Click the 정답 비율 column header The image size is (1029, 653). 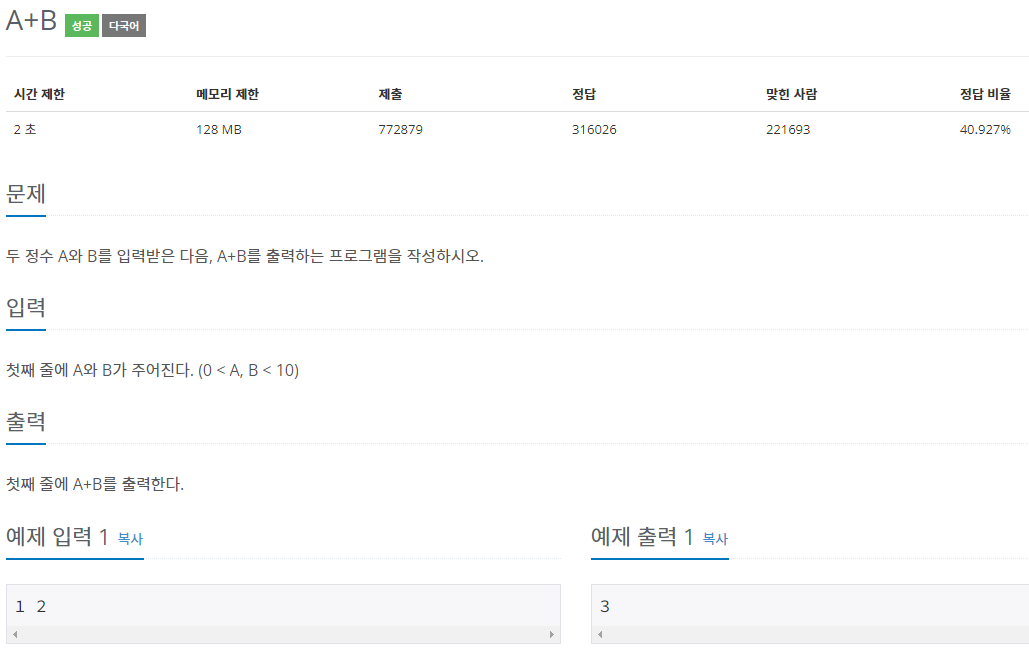[x=985, y=94]
